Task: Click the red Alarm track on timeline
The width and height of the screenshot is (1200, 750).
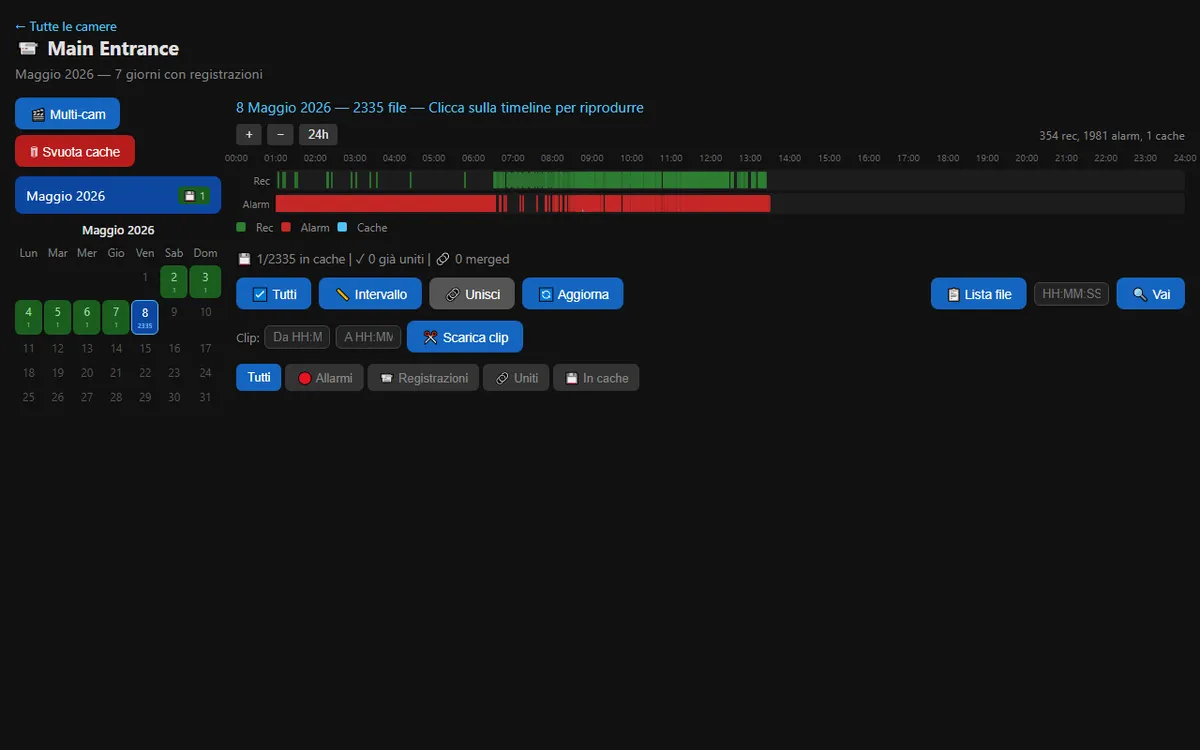Action: point(730,203)
